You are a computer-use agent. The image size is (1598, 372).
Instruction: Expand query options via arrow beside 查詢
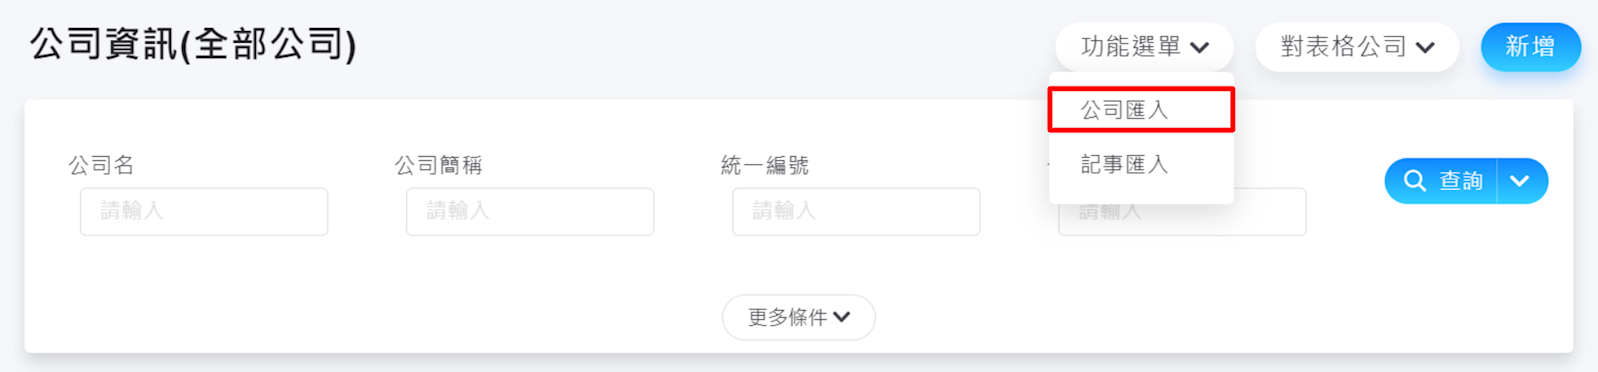pyautogui.click(x=1520, y=181)
